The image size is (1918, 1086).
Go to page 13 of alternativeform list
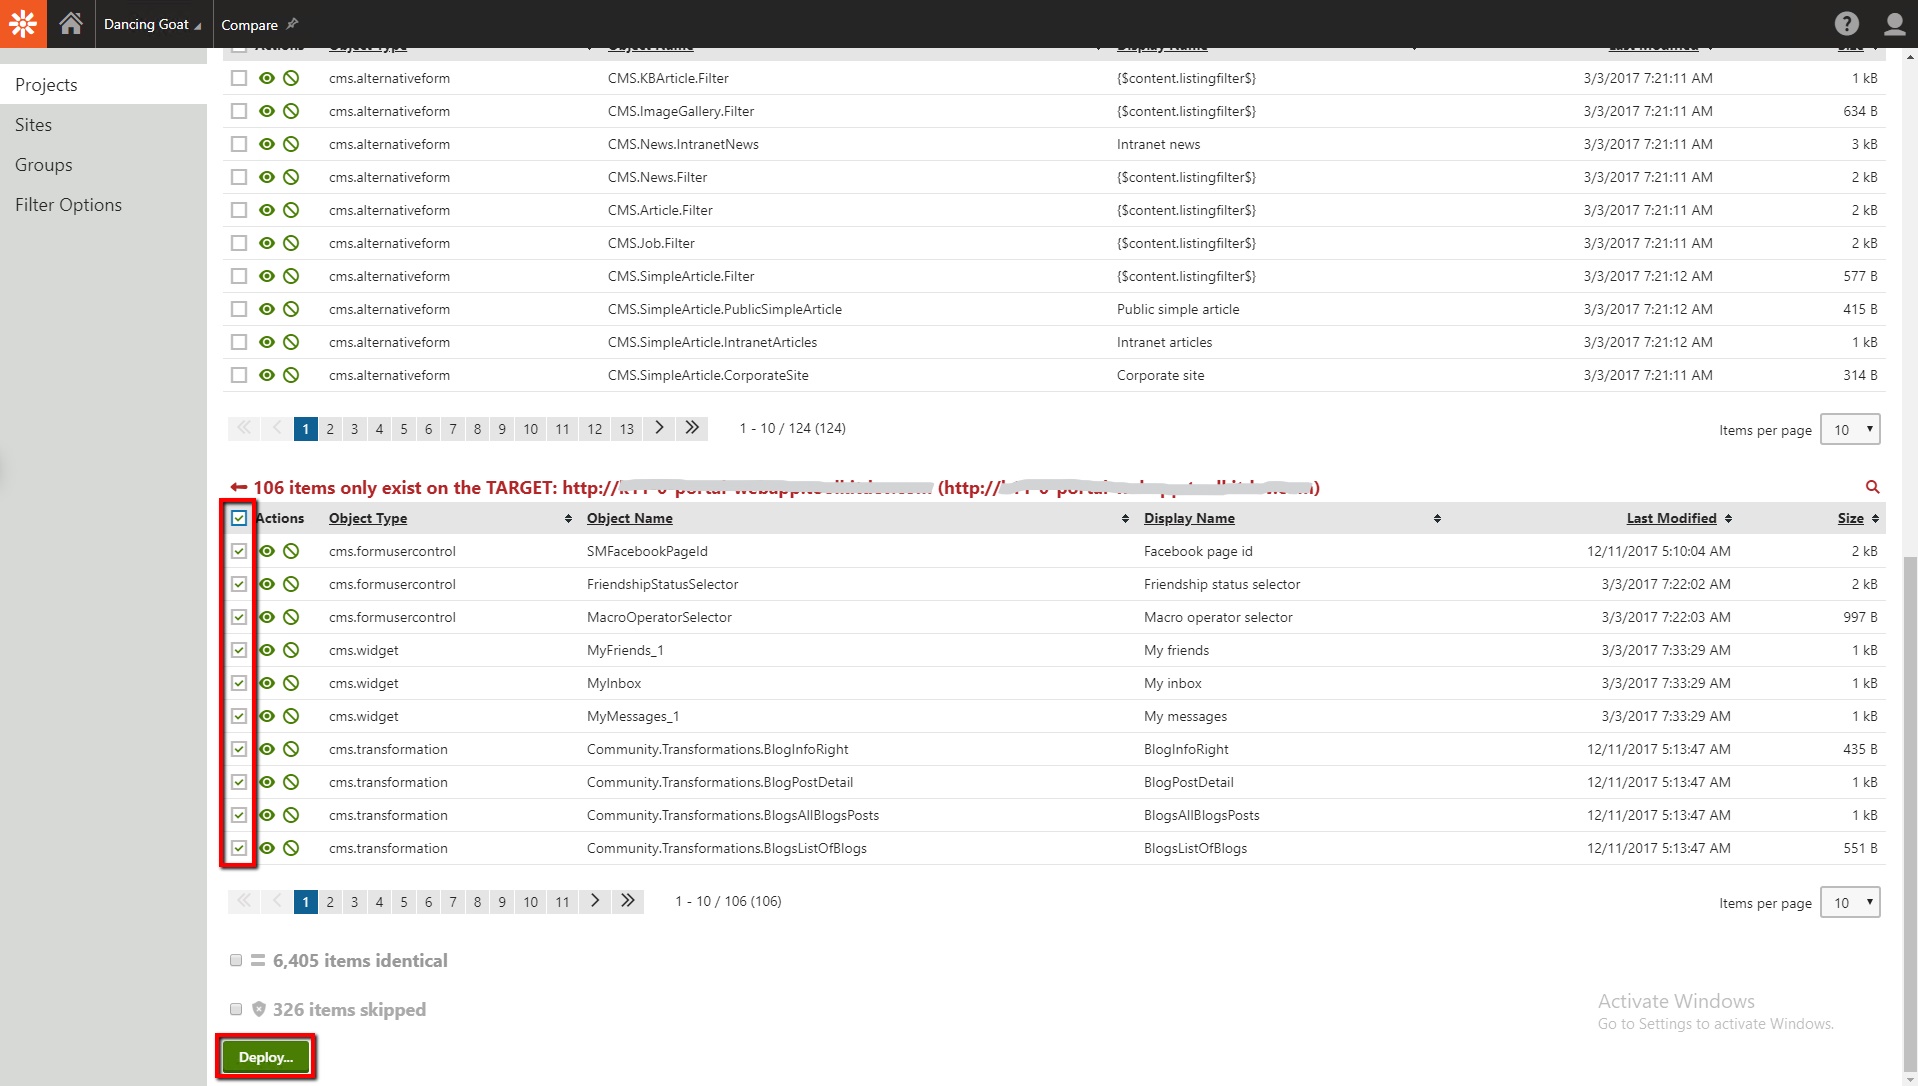(x=626, y=429)
